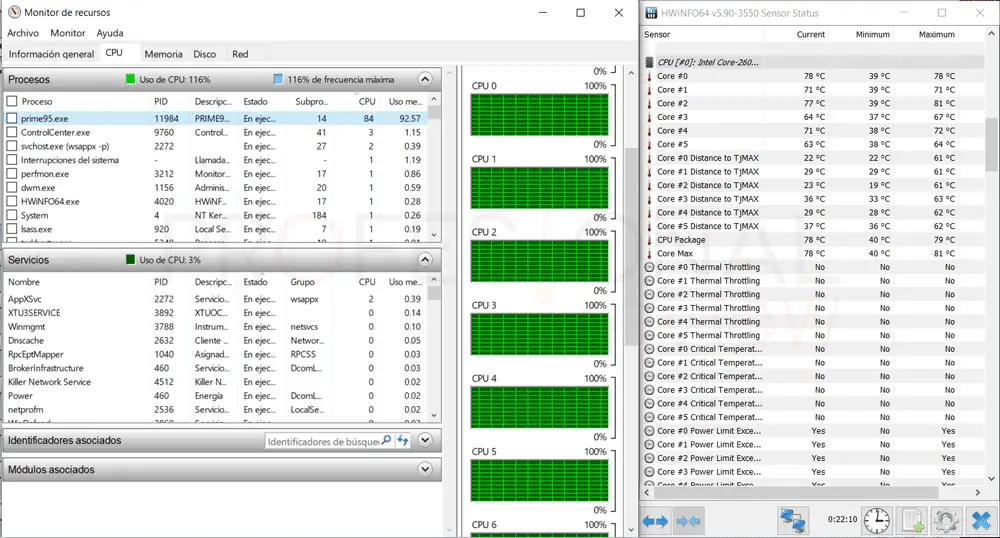
Task: Click thermometer icon of Core Max row
Action: [649, 253]
